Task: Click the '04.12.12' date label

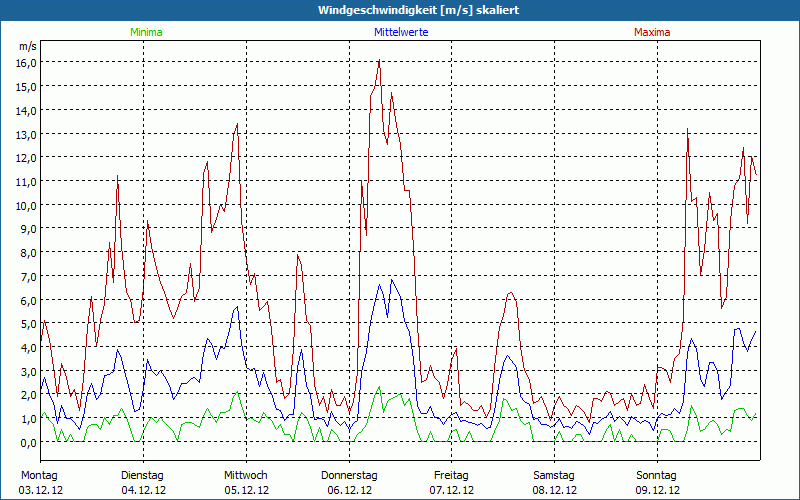Action: tap(143, 490)
